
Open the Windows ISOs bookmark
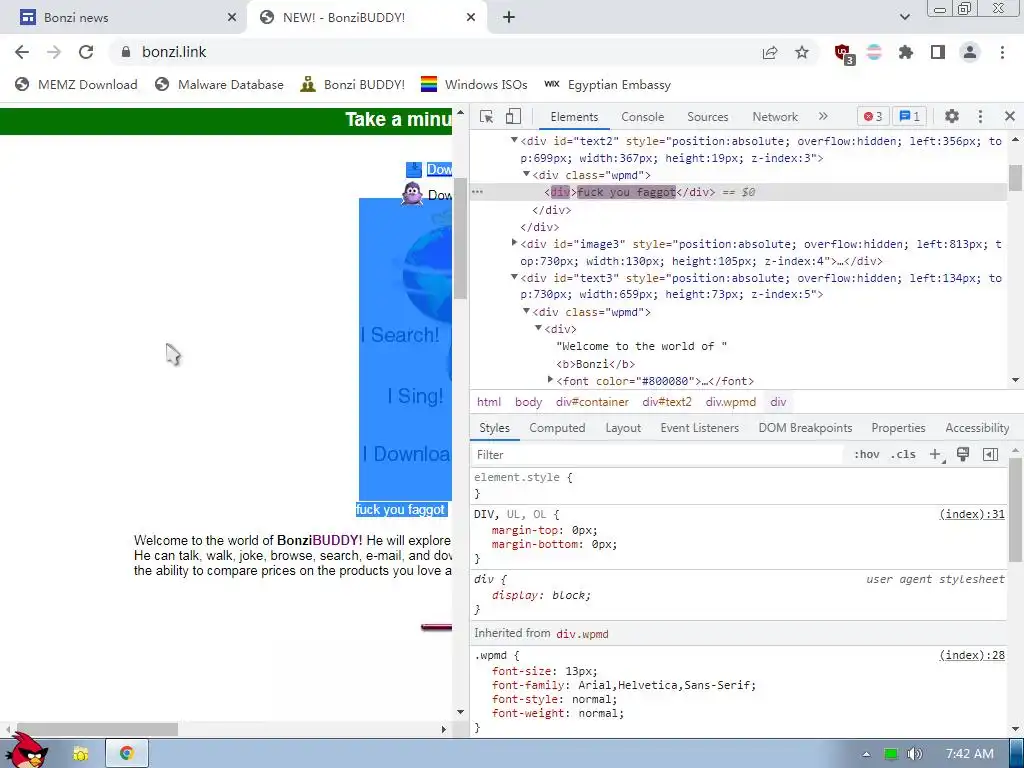[x=474, y=85]
